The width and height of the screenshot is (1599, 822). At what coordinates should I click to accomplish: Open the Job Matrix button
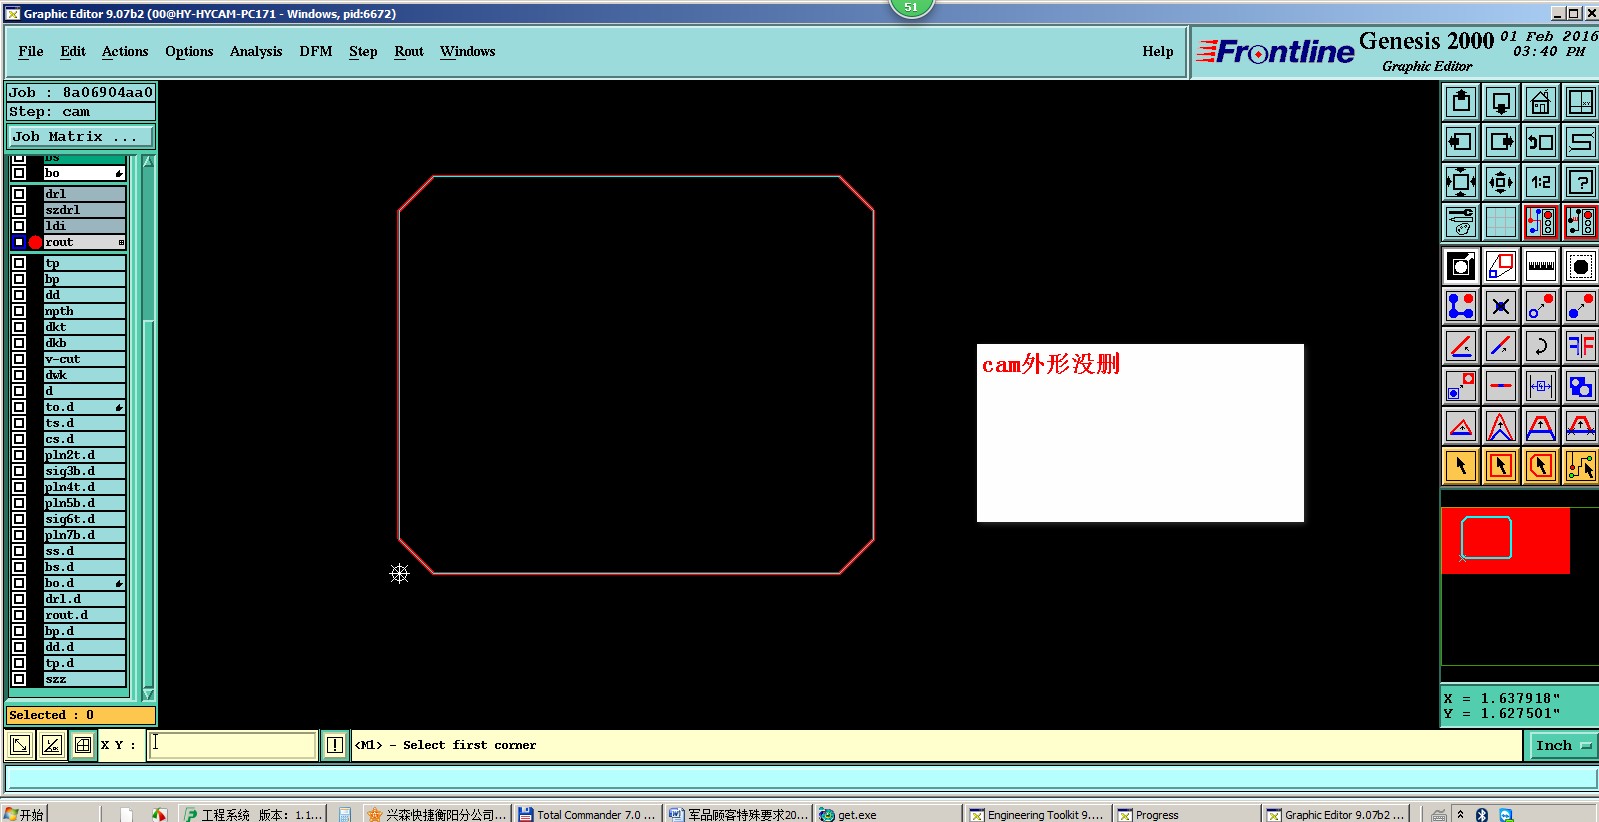pyautogui.click(x=81, y=137)
